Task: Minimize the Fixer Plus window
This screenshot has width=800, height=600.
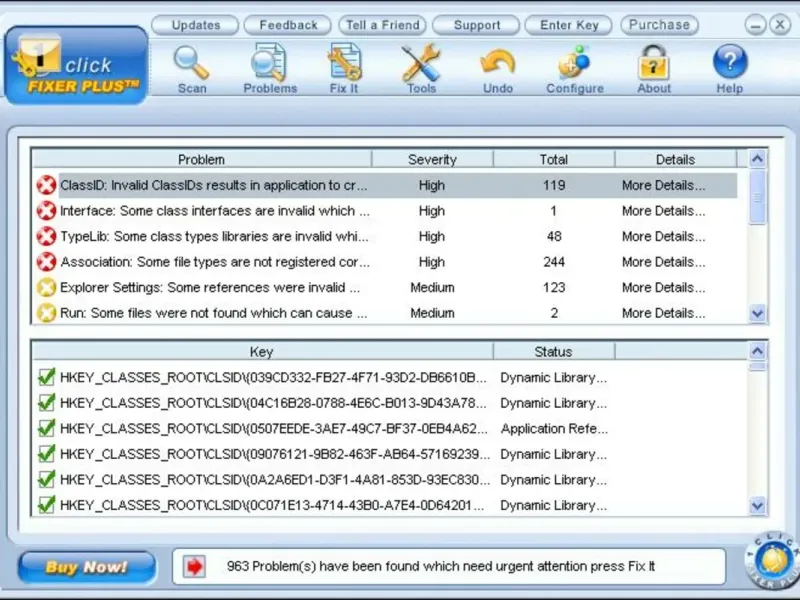Action: [x=755, y=25]
